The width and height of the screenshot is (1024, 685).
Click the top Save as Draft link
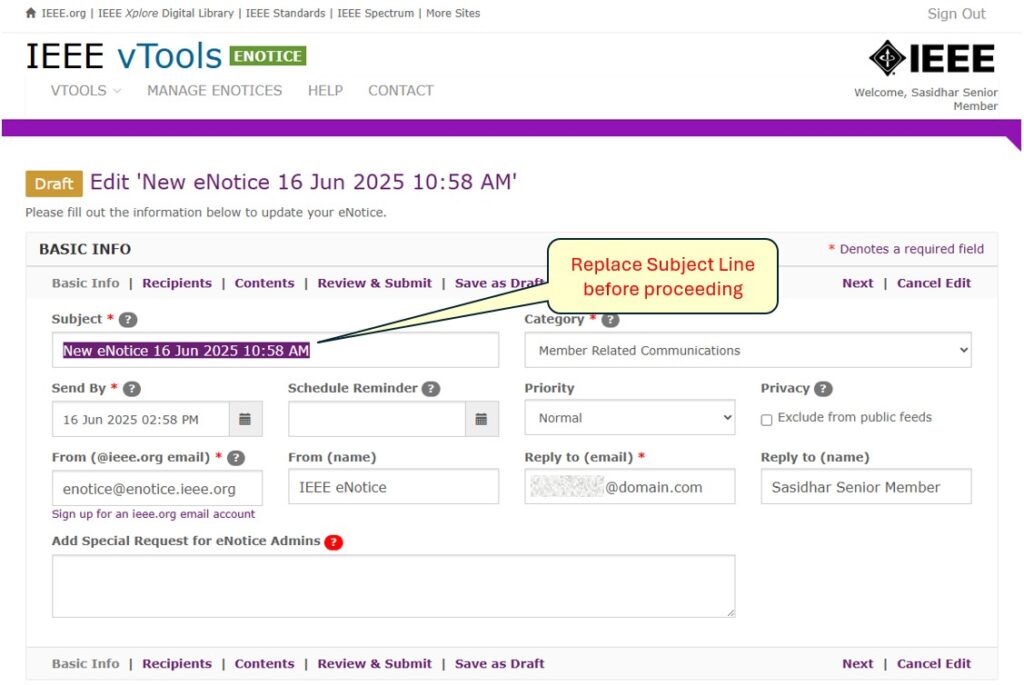(x=500, y=283)
